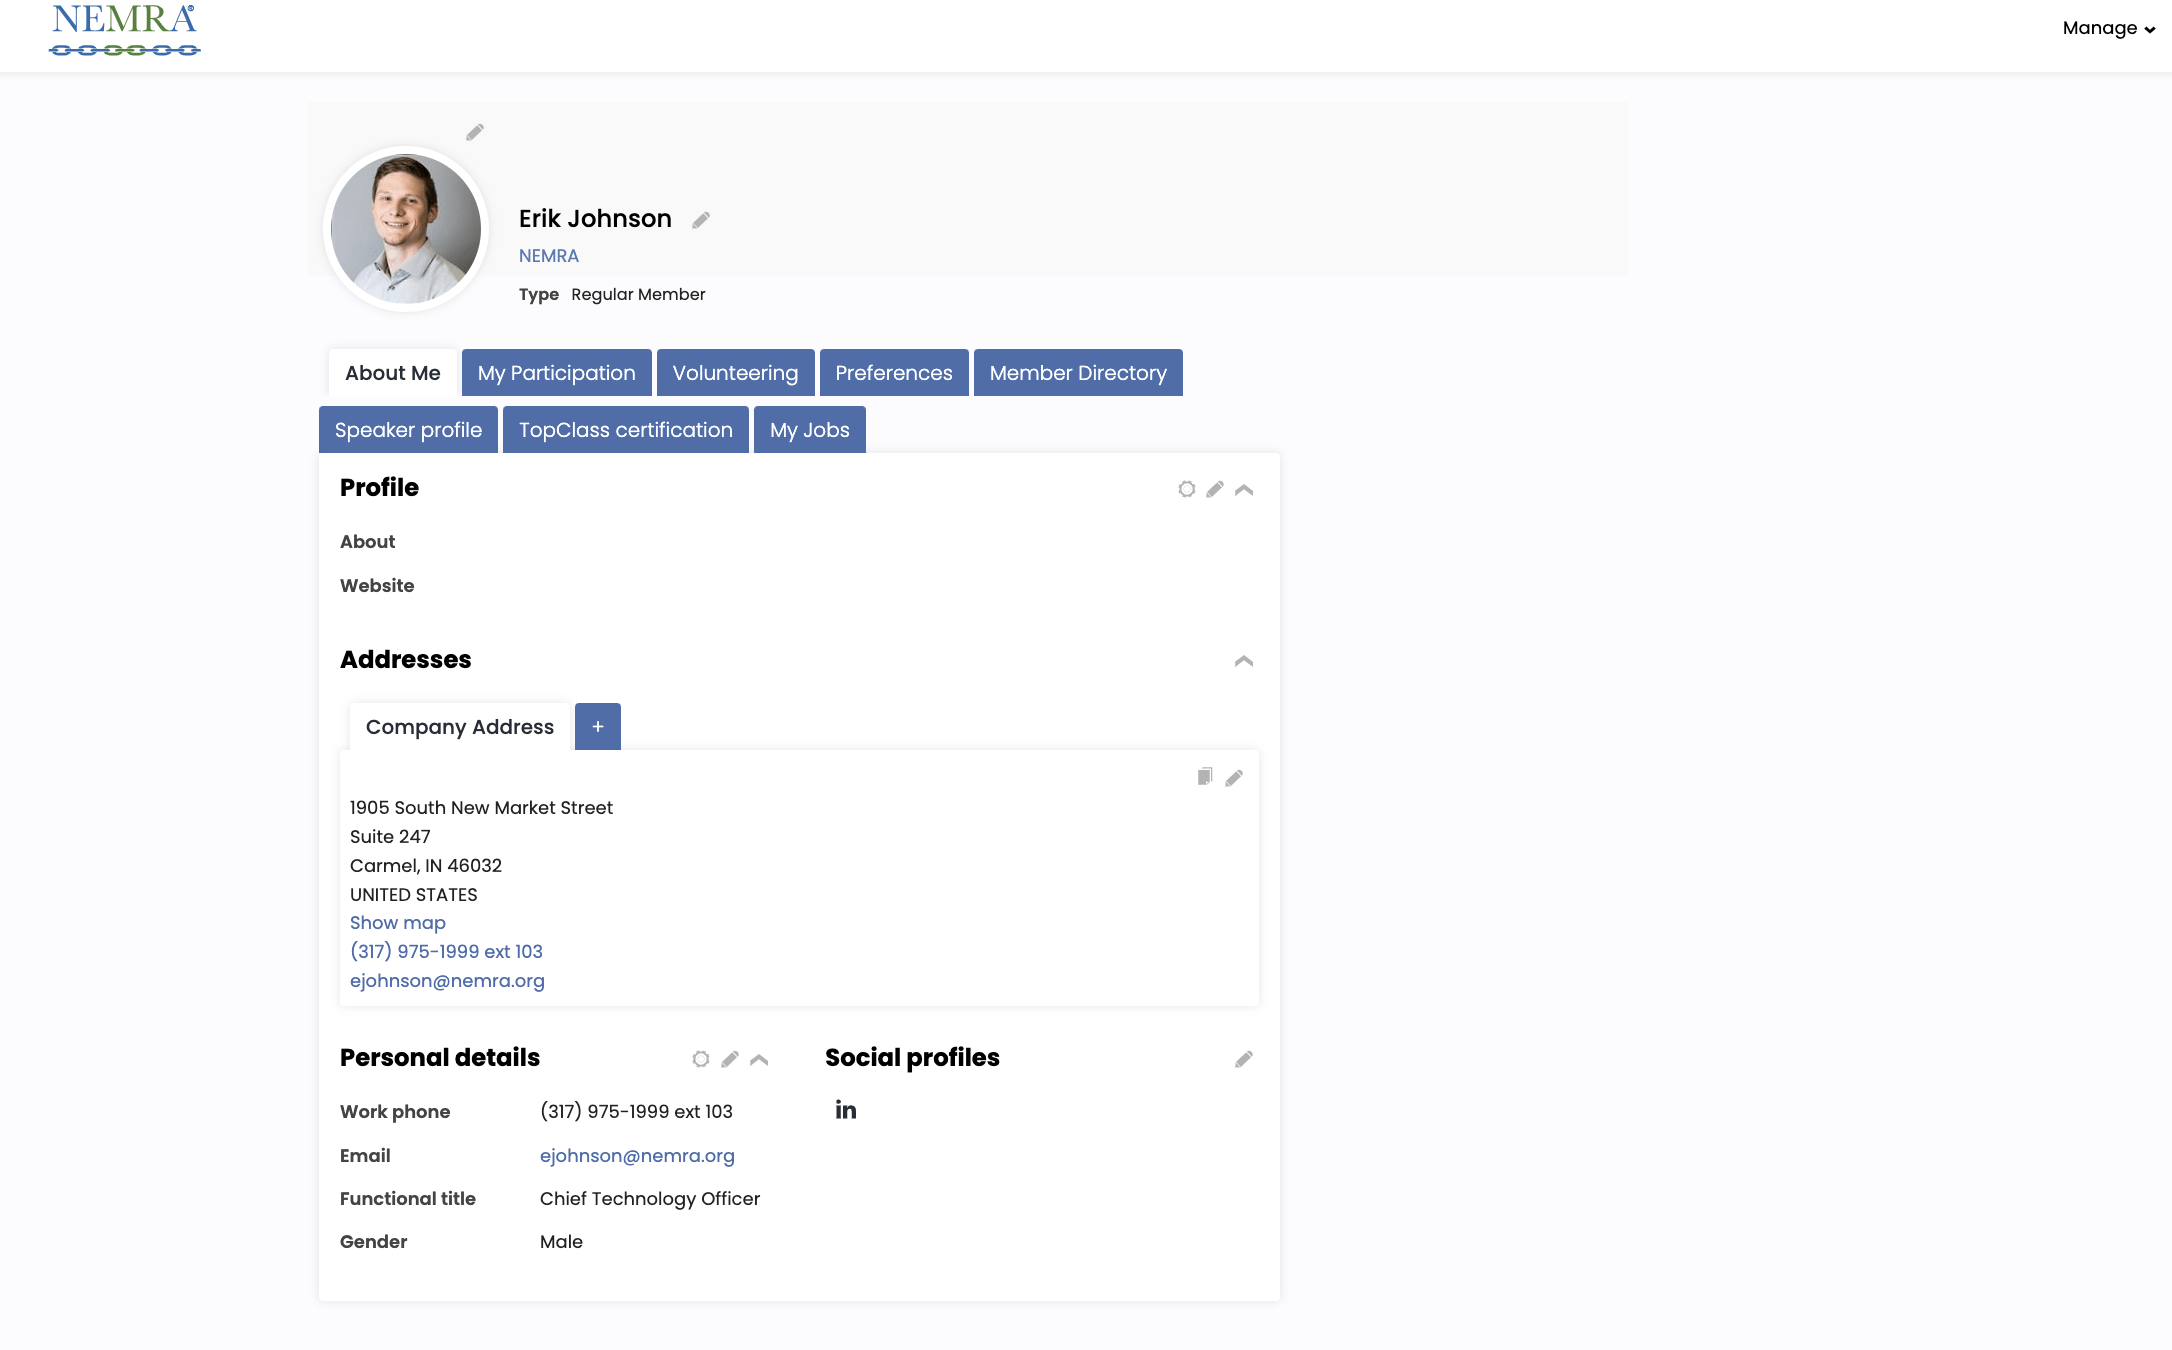The width and height of the screenshot is (2172, 1350).
Task: Click the address phone number link
Action: [446, 952]
